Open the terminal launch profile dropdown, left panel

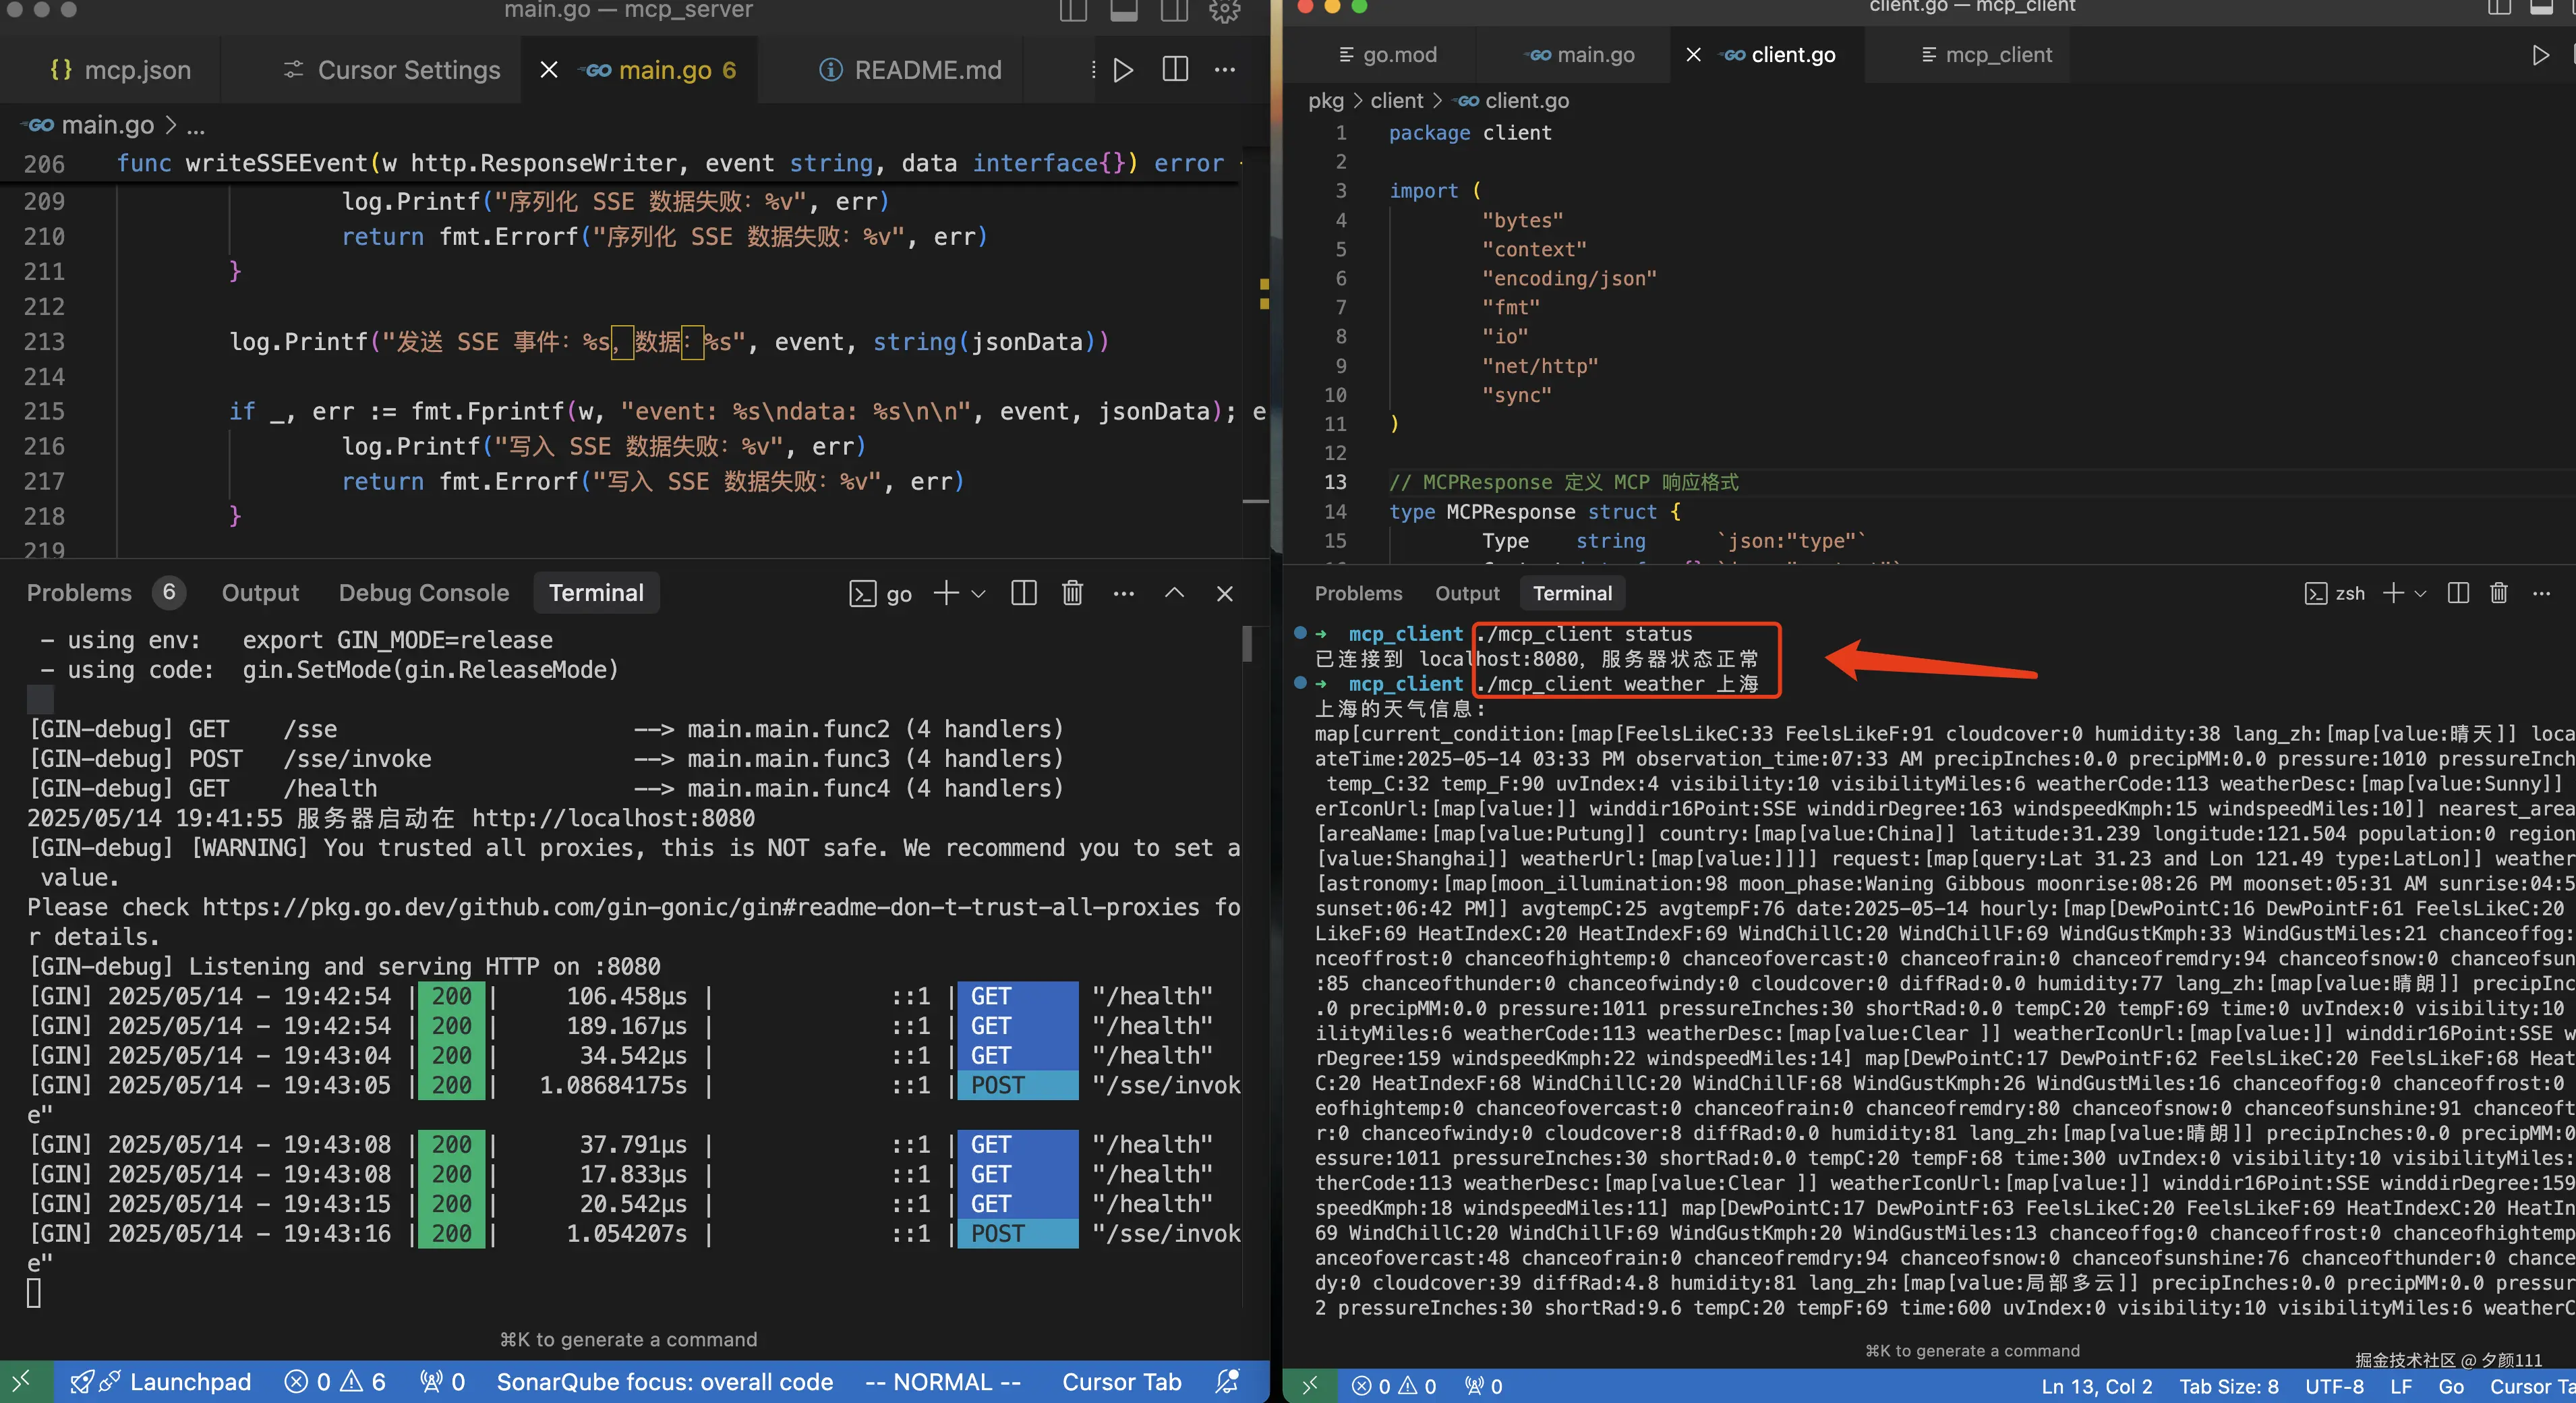(x=979, y=593)
